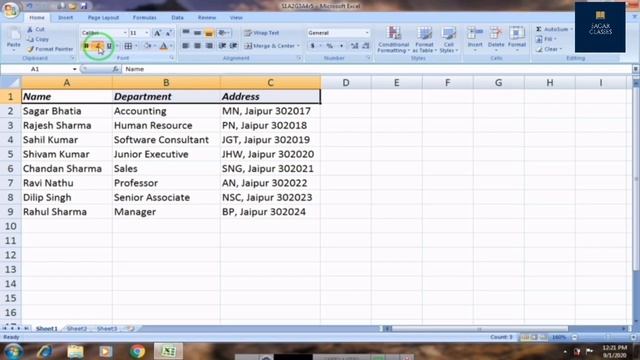Screen dimensions: 640x360
Task: Click AutoSum
Action: pos(552,29)
